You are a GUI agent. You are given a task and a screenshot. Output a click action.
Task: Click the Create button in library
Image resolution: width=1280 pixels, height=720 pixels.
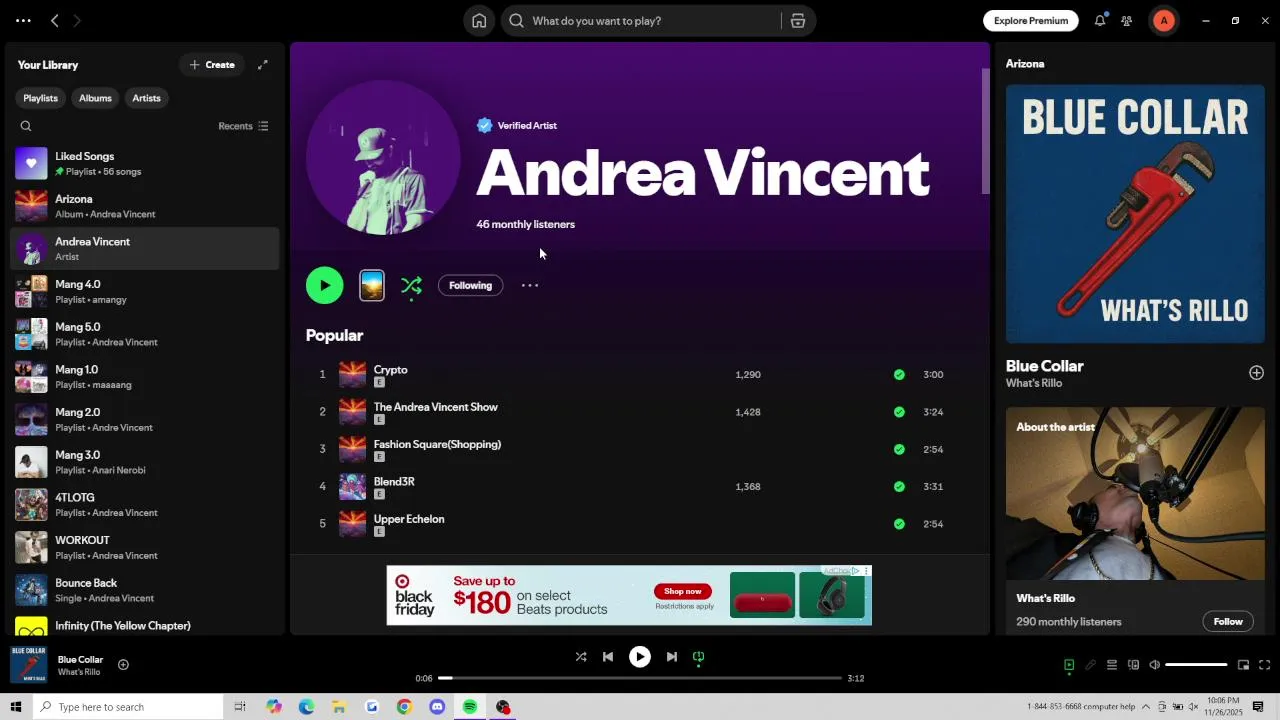coord(212,65)
